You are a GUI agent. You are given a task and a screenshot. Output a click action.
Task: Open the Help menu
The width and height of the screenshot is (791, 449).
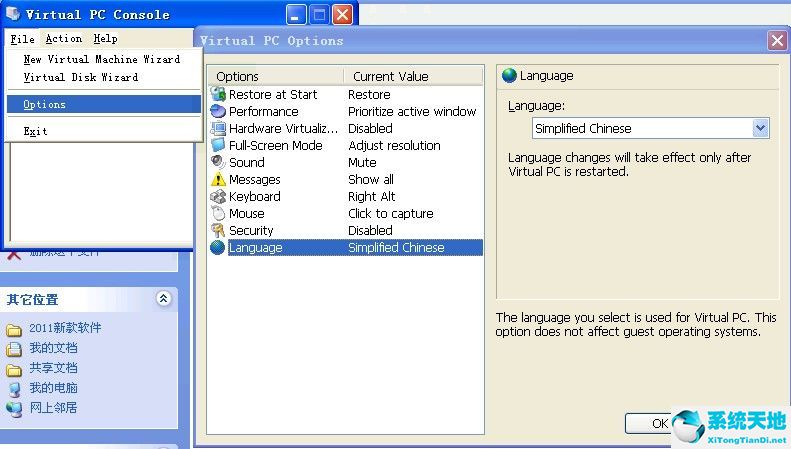click(x=105, y=38)
